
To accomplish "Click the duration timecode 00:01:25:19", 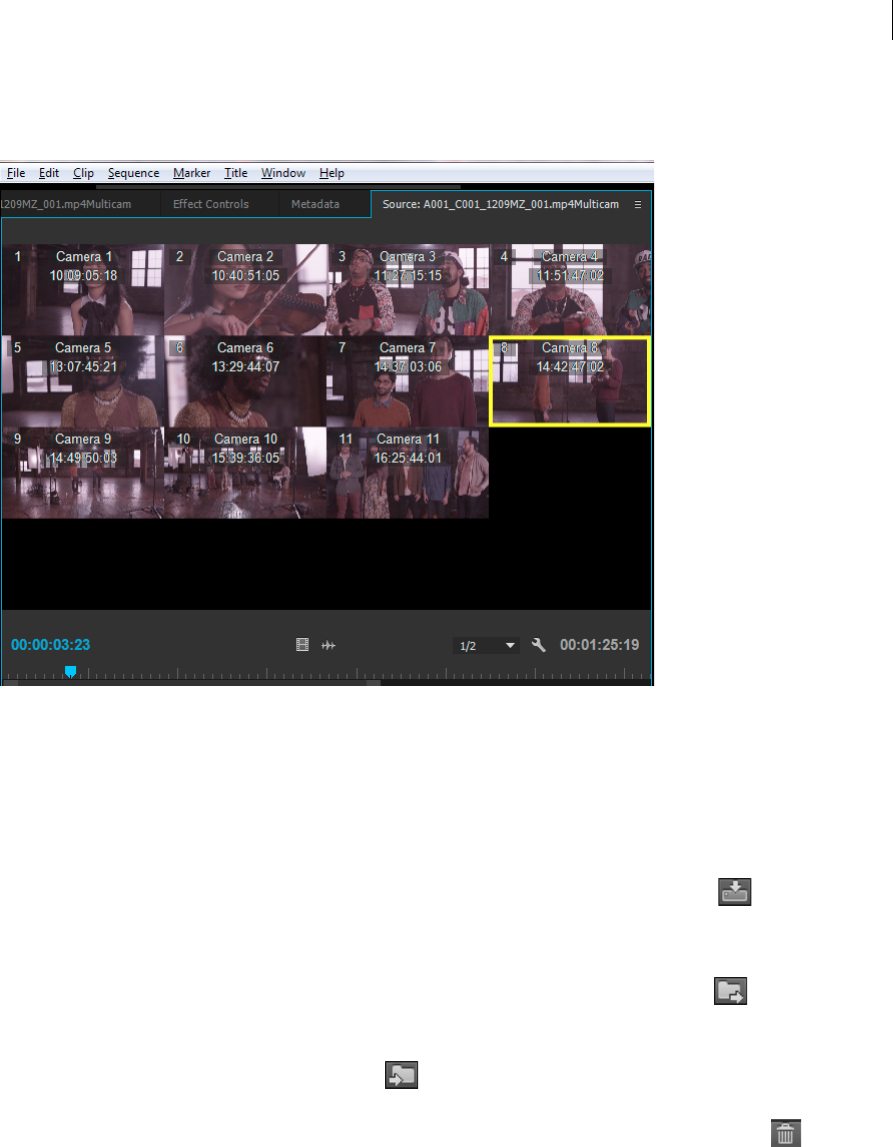I will tap(600, 645).
